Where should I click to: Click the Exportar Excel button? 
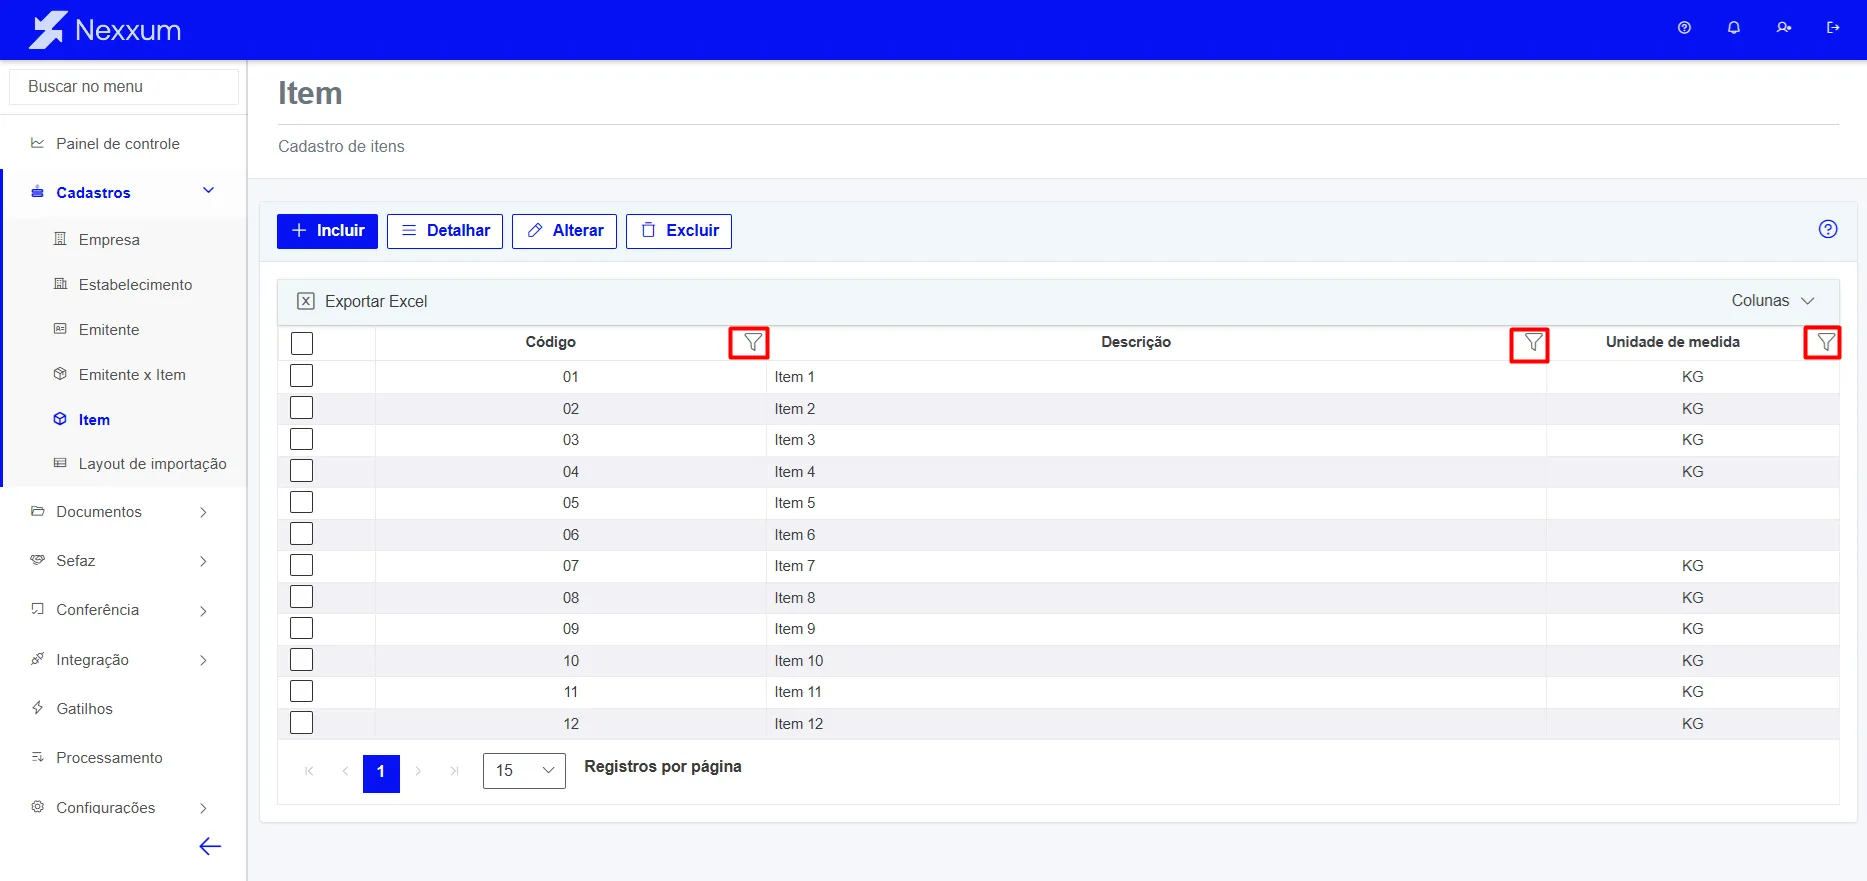[362, 301]
